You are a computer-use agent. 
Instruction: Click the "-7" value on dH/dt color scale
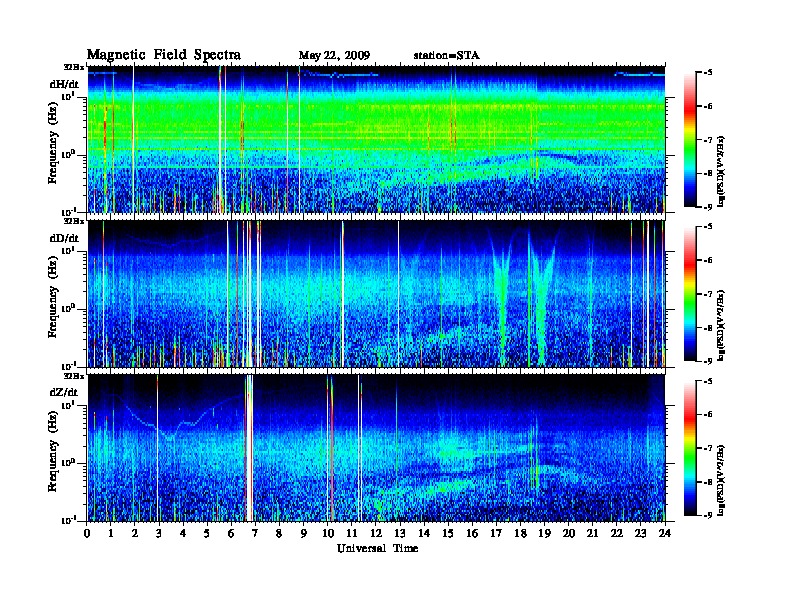tap(708, 140)
